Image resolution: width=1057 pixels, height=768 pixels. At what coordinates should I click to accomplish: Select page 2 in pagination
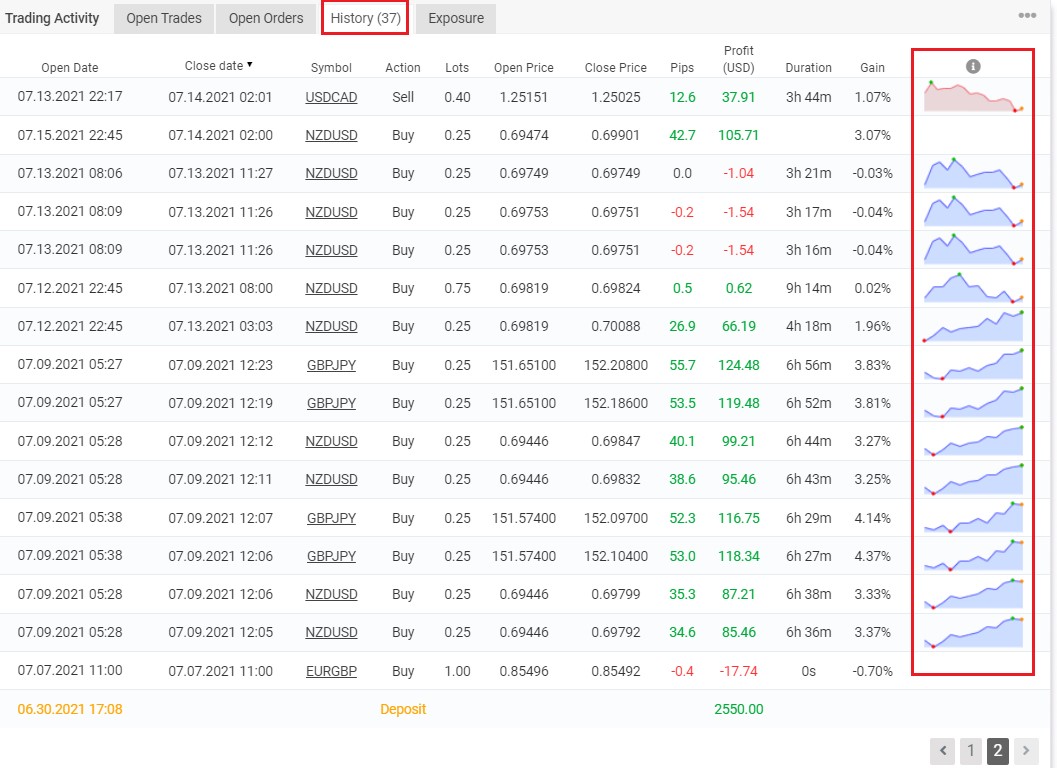[998, 750]
